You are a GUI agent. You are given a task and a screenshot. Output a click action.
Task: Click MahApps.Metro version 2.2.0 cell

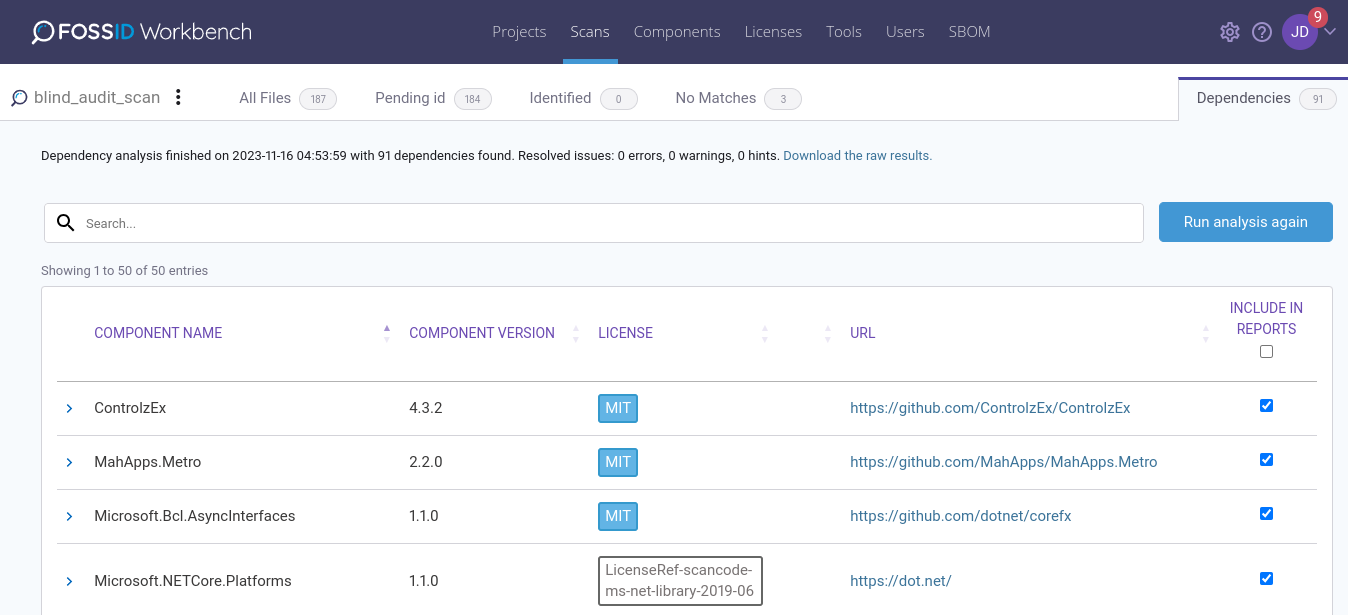pyautogui.click(x=425, y=462)
